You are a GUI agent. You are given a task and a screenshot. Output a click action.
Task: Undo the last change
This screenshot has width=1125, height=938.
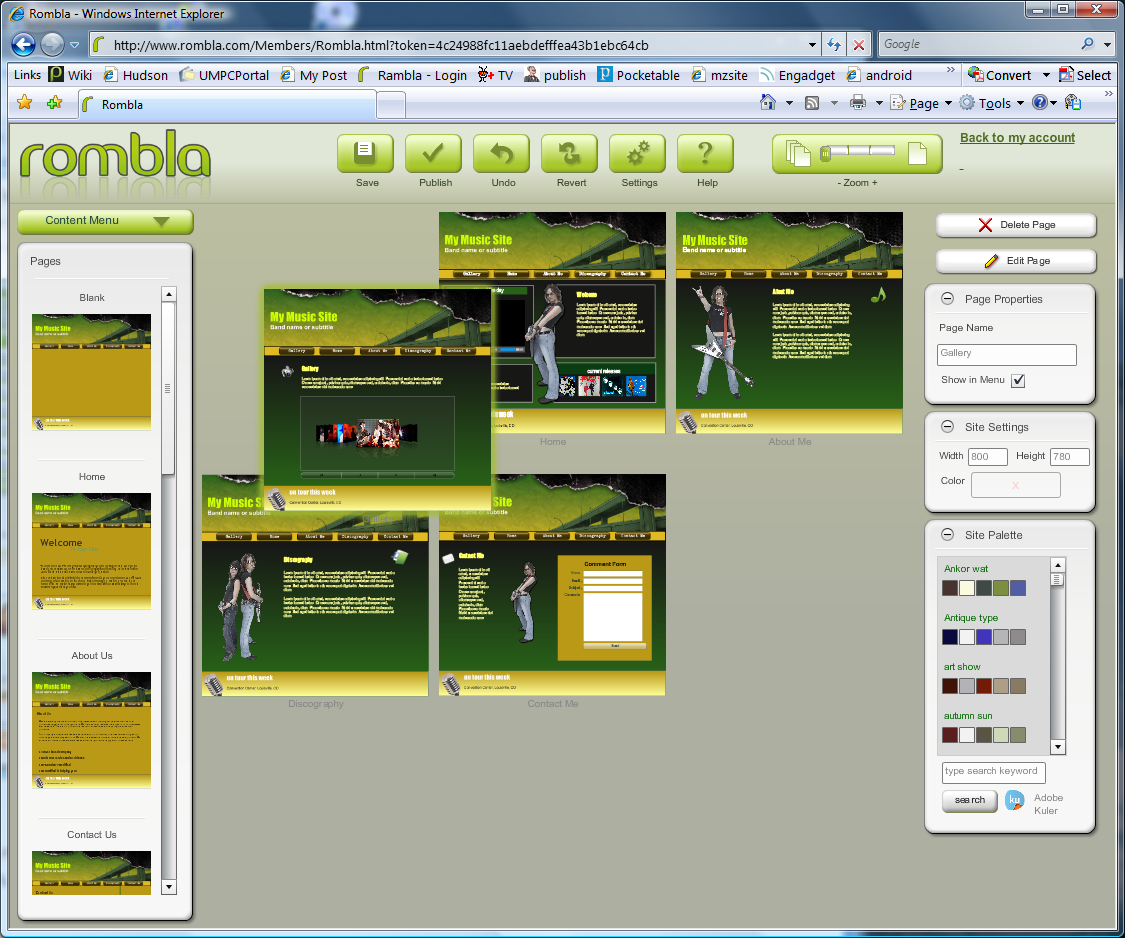point(501,154)
